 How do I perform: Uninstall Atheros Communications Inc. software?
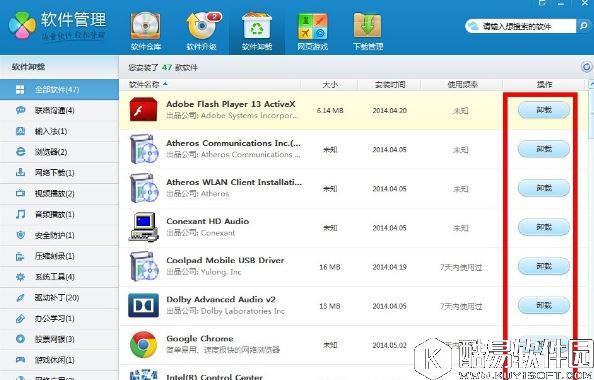544,149
